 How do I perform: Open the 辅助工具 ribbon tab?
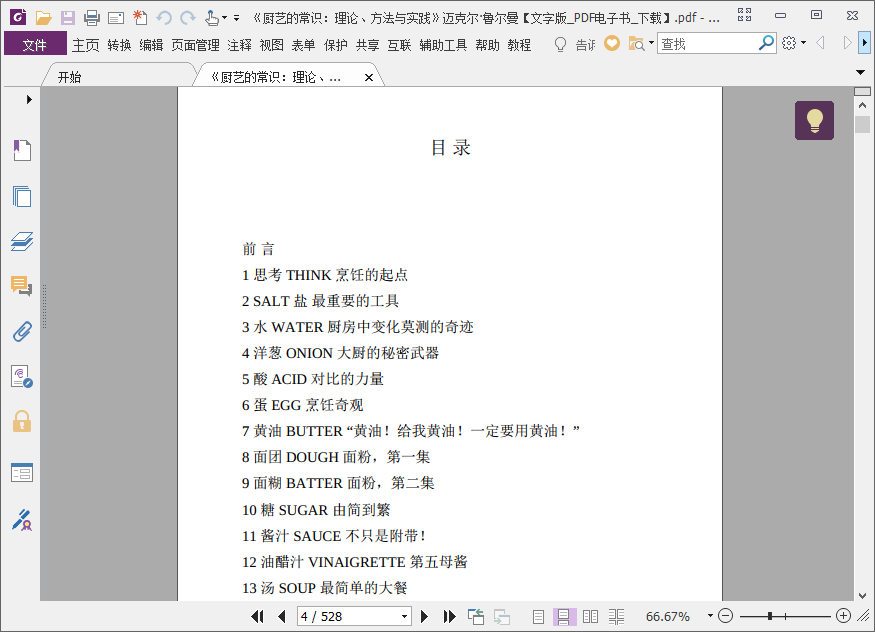tap(443, 45)
